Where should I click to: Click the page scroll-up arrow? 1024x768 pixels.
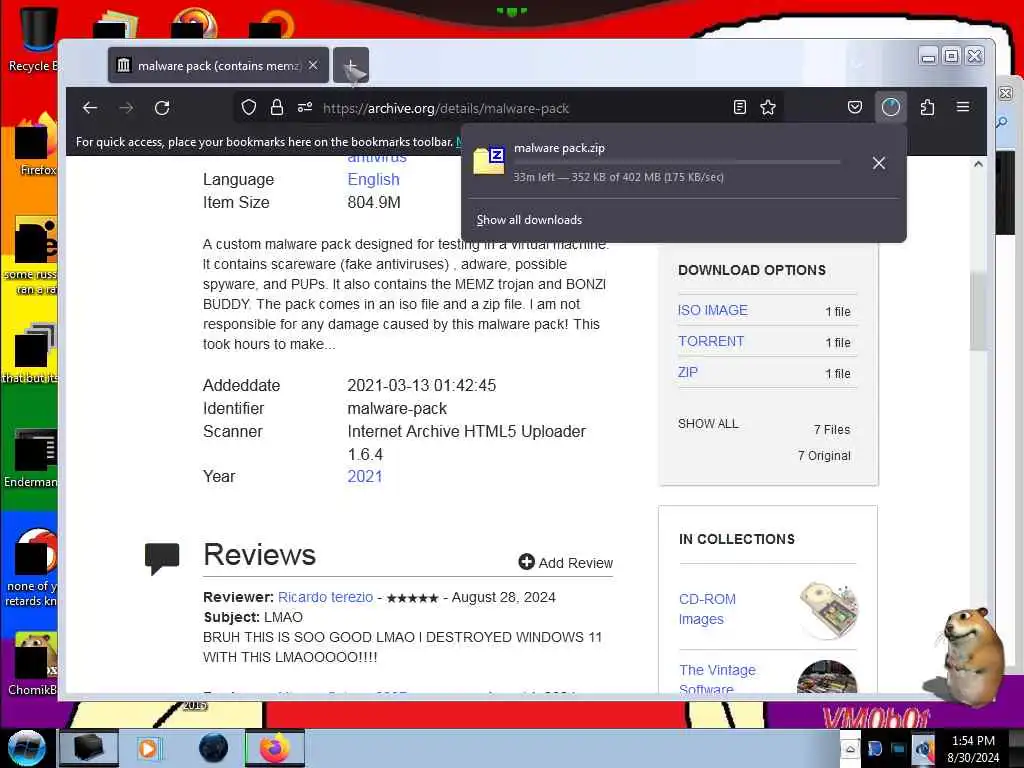[x=978, y=164]
